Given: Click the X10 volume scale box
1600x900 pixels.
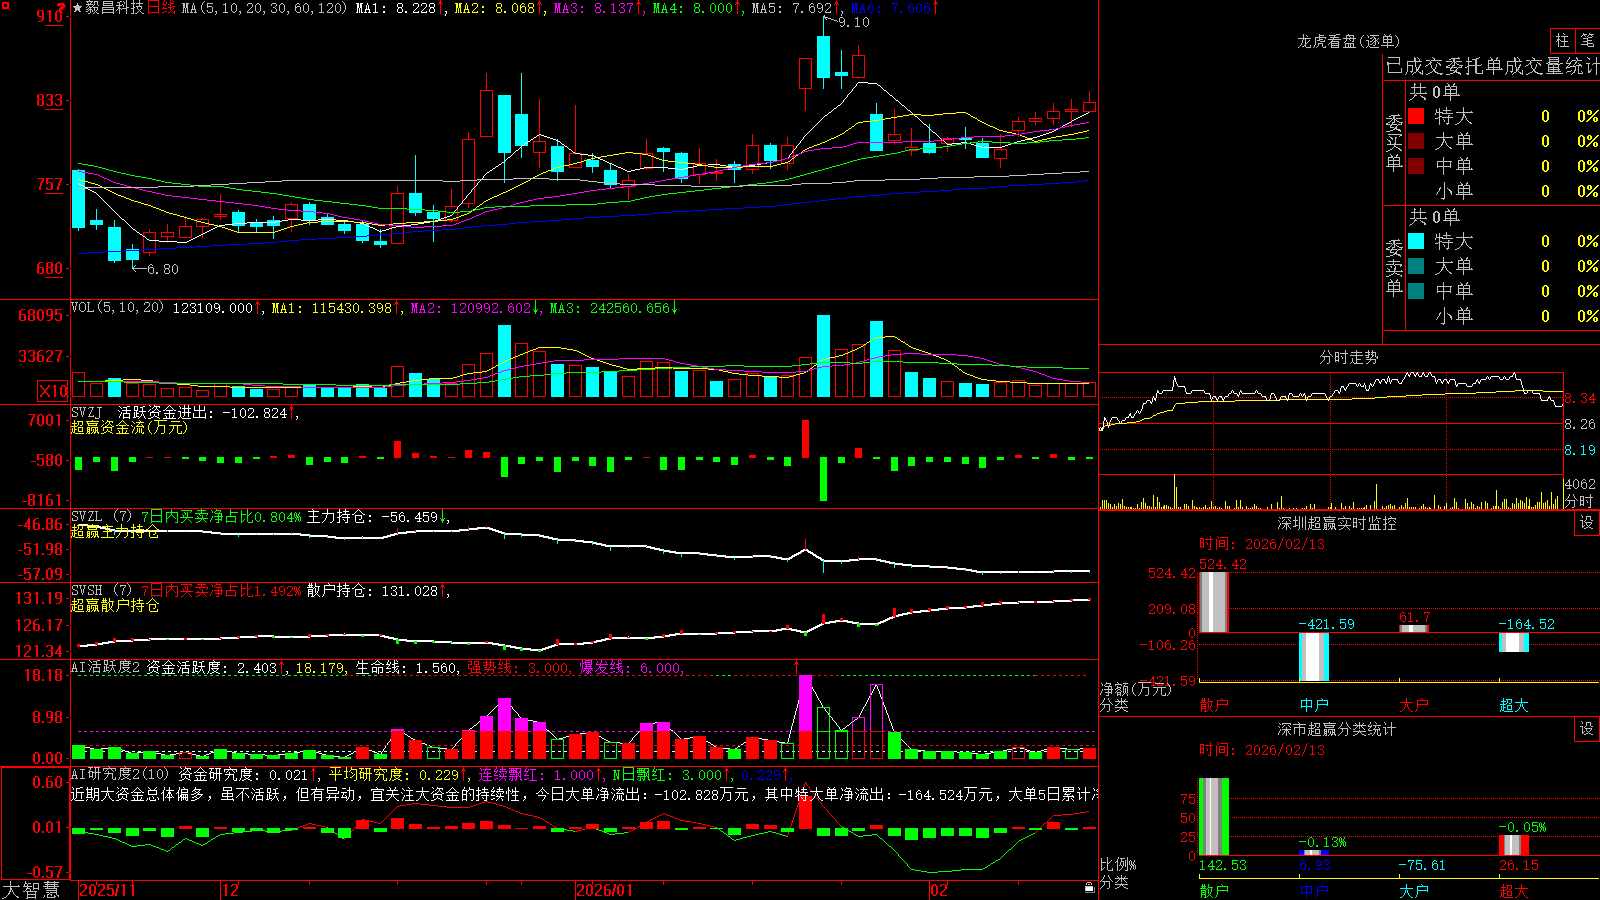Looking at the screenshot, I should pos(53,391).
